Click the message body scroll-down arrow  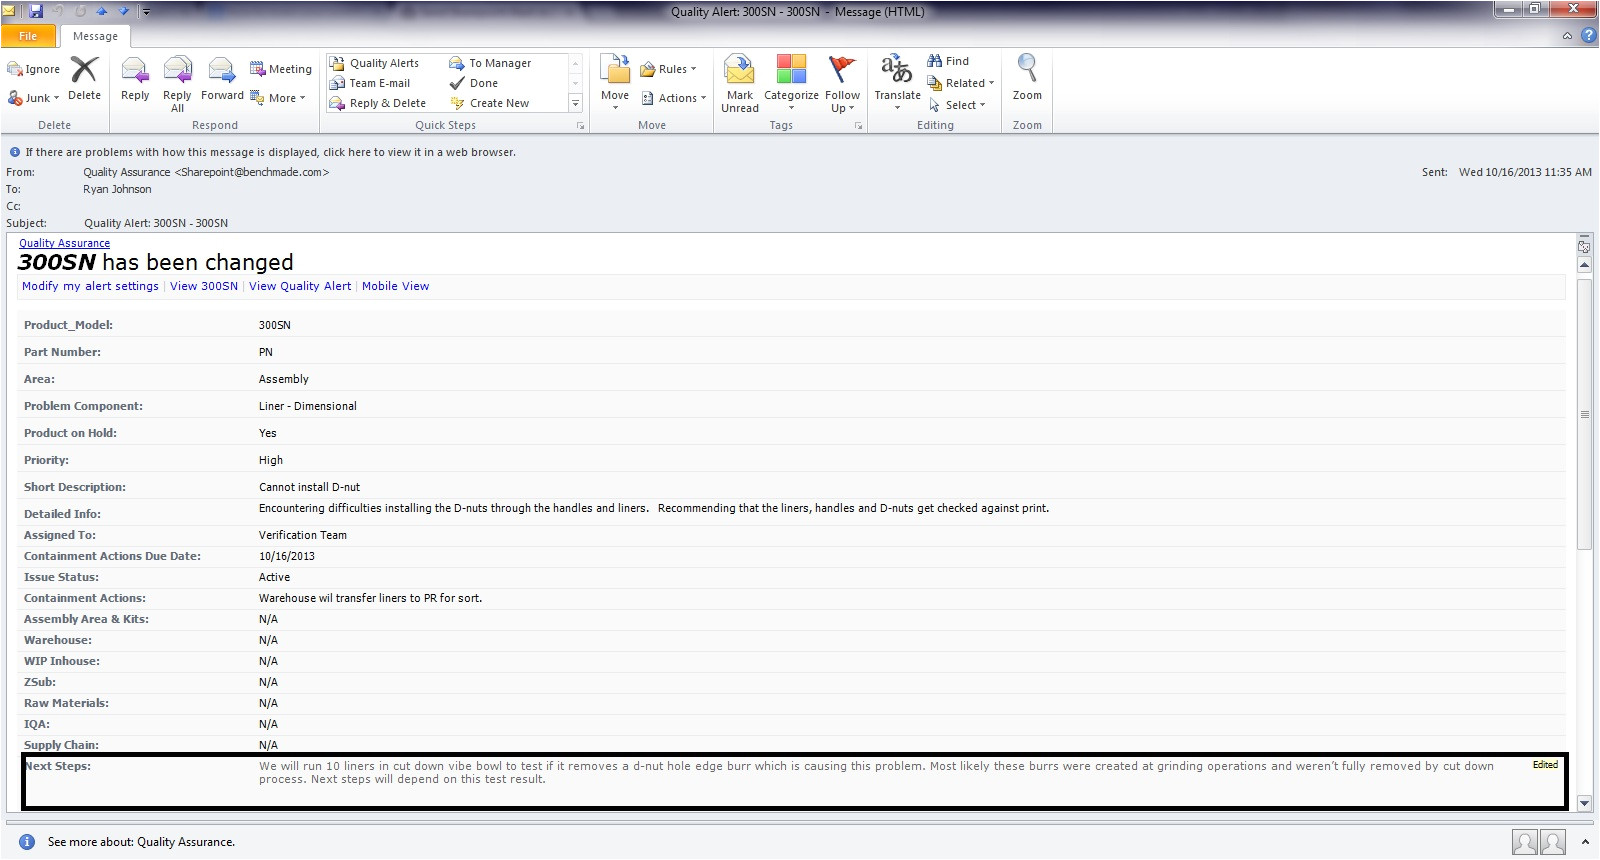click(1584, 803)
